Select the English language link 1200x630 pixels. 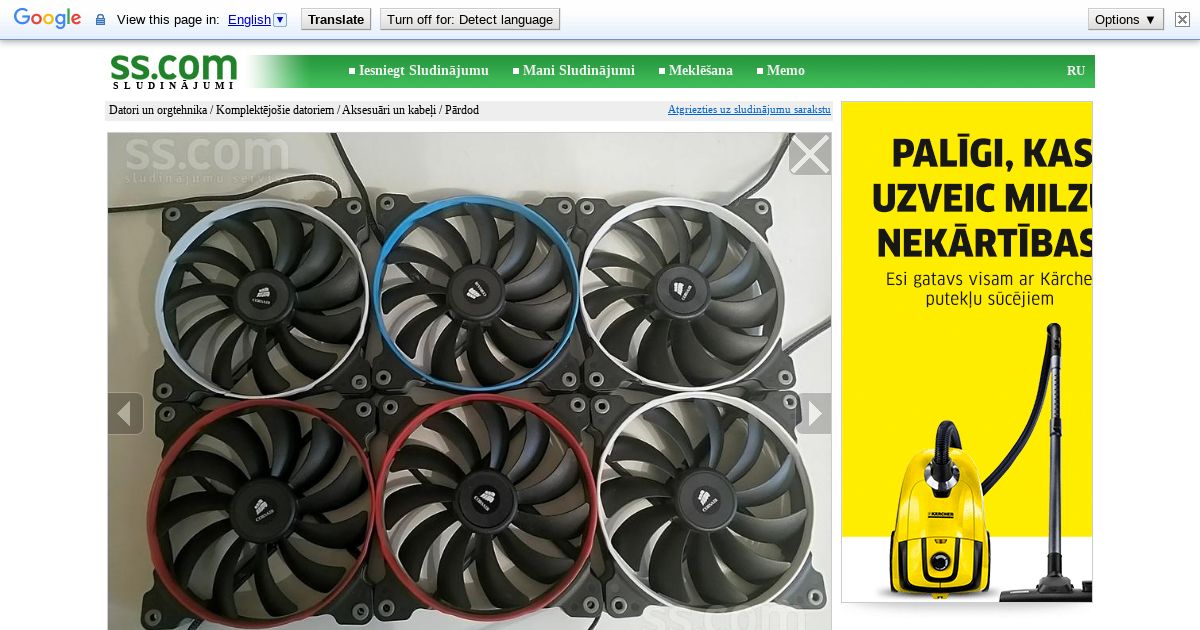249,19
